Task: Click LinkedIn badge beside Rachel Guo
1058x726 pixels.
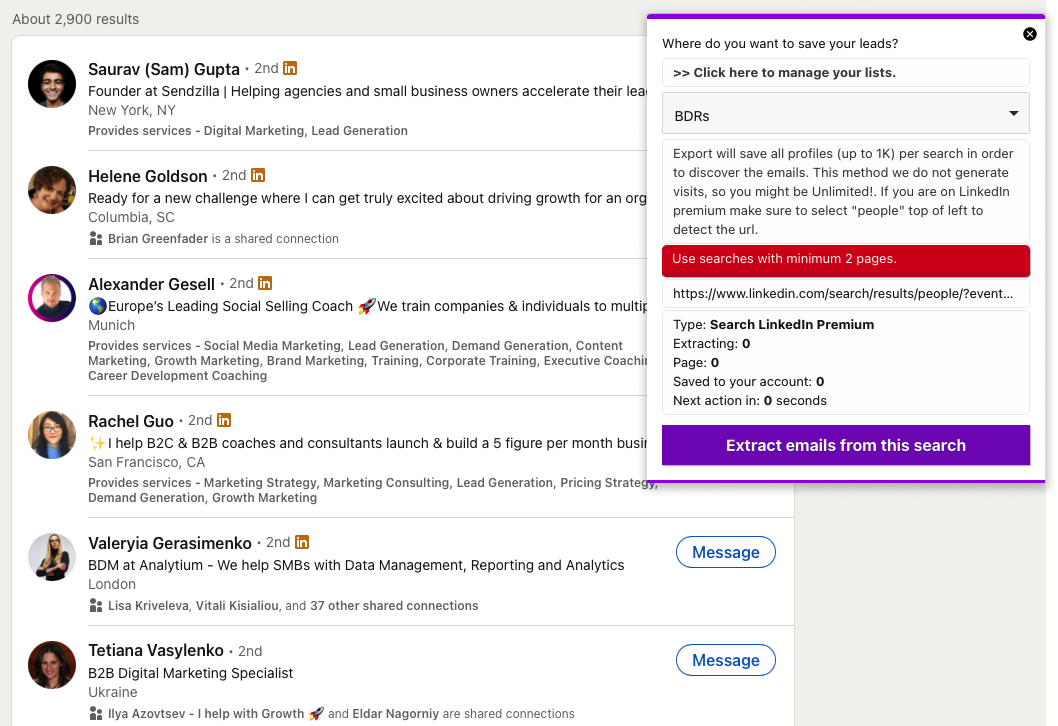Action: click(224, 421)
